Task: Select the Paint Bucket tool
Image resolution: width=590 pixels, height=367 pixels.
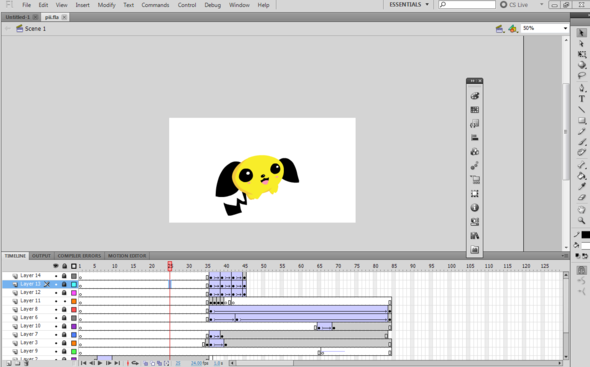Action: (x=581, y=176)
